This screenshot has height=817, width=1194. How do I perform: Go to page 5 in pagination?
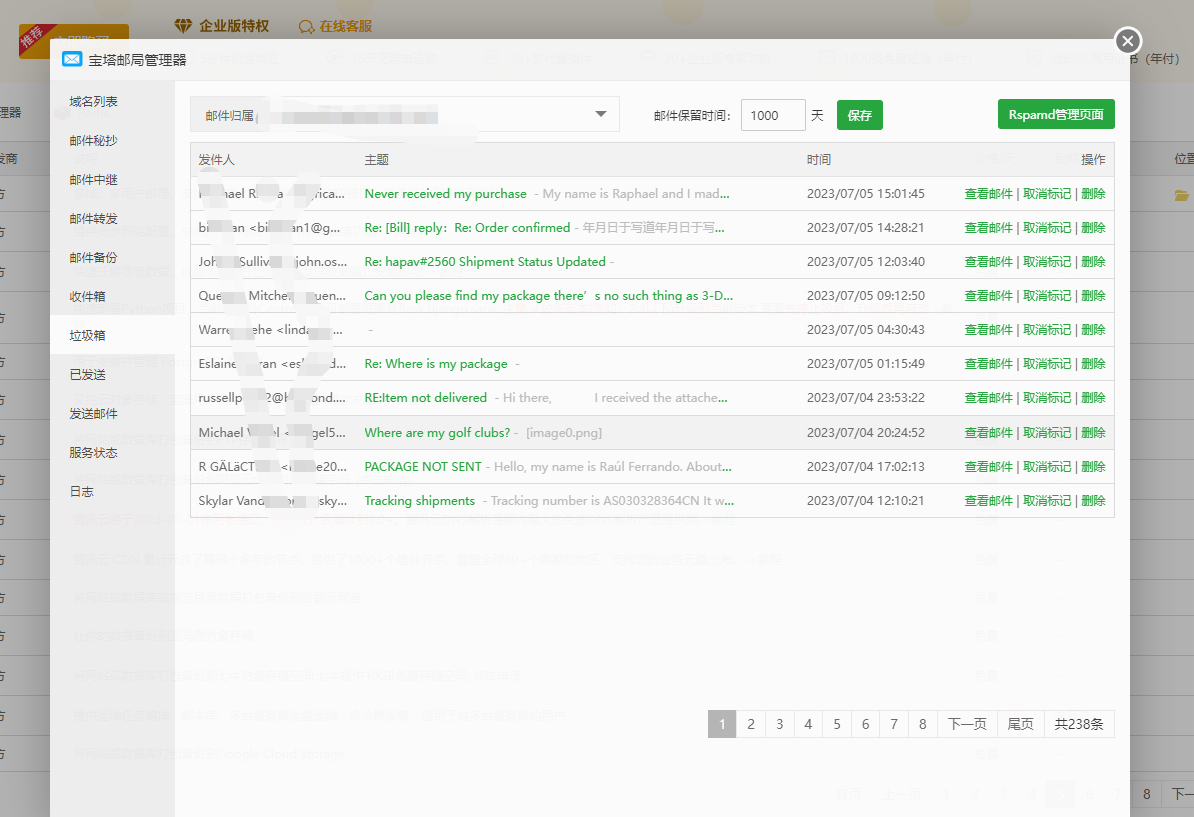coord(837,724)
